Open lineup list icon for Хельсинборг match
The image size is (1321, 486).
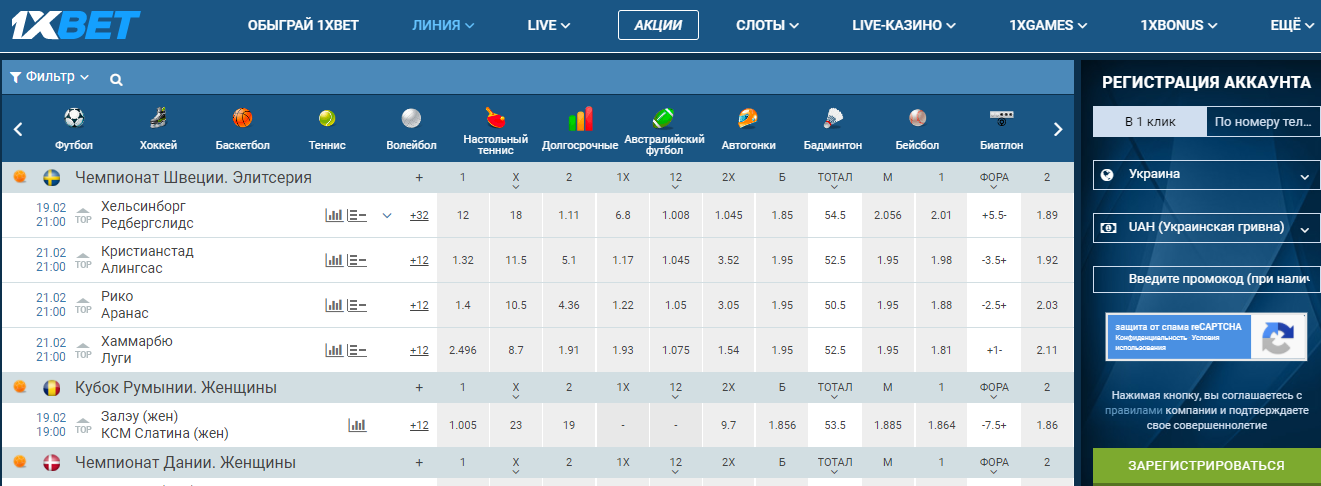point(357,215)
